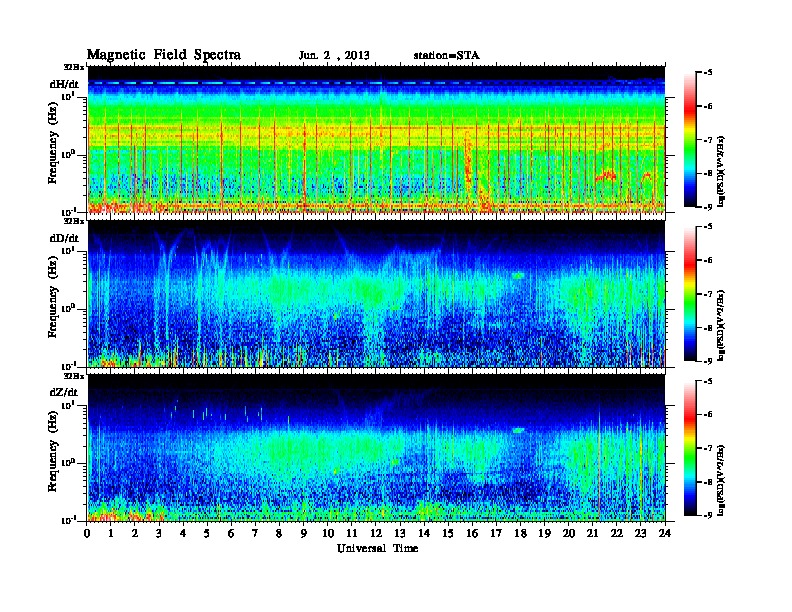Image resolution: width=792 pixels, height=612 pixels.
Task: Click the dD/dt panel color bar
Action: point(690,293)
